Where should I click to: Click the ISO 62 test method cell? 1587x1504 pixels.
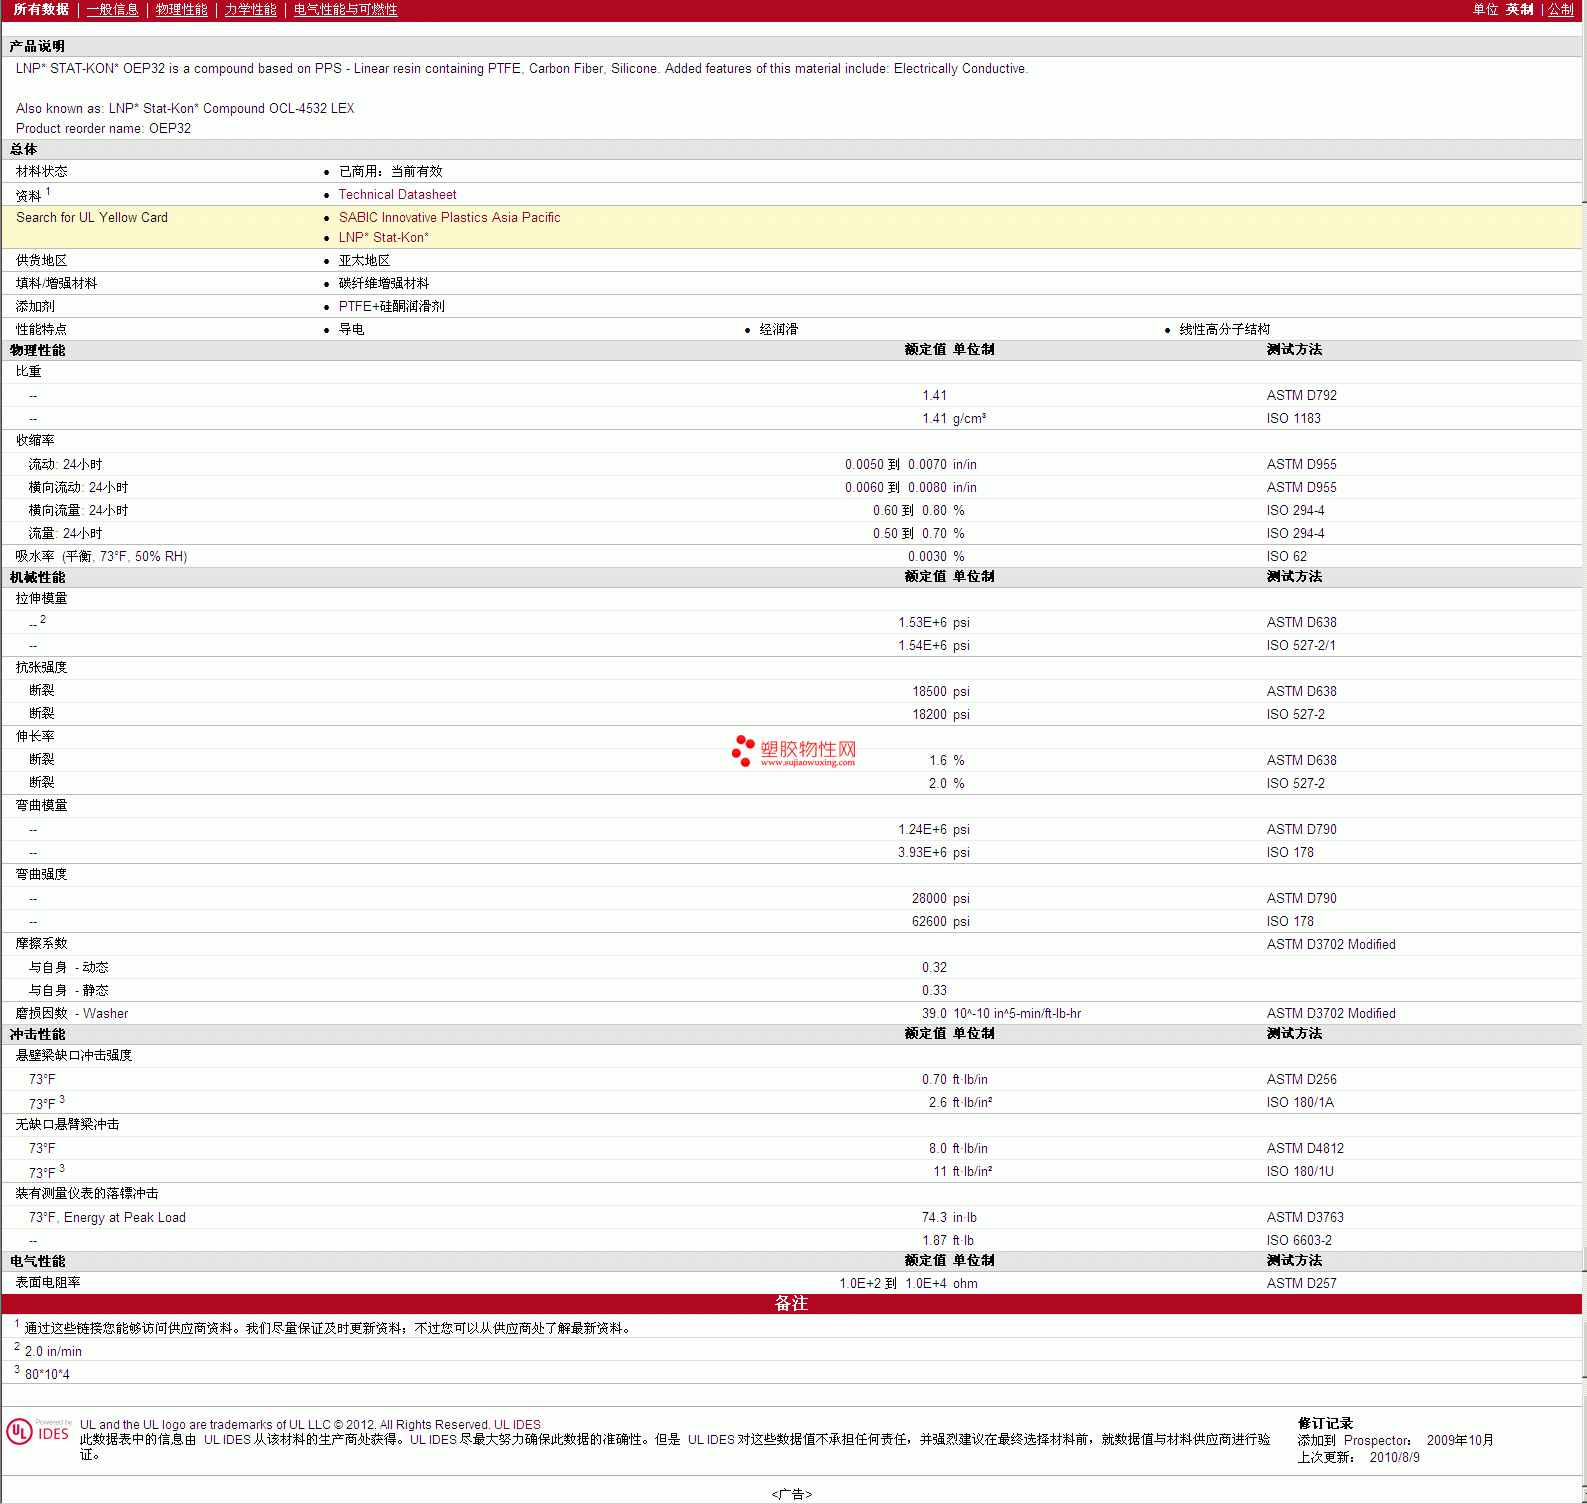click(x=1286, y=557)
